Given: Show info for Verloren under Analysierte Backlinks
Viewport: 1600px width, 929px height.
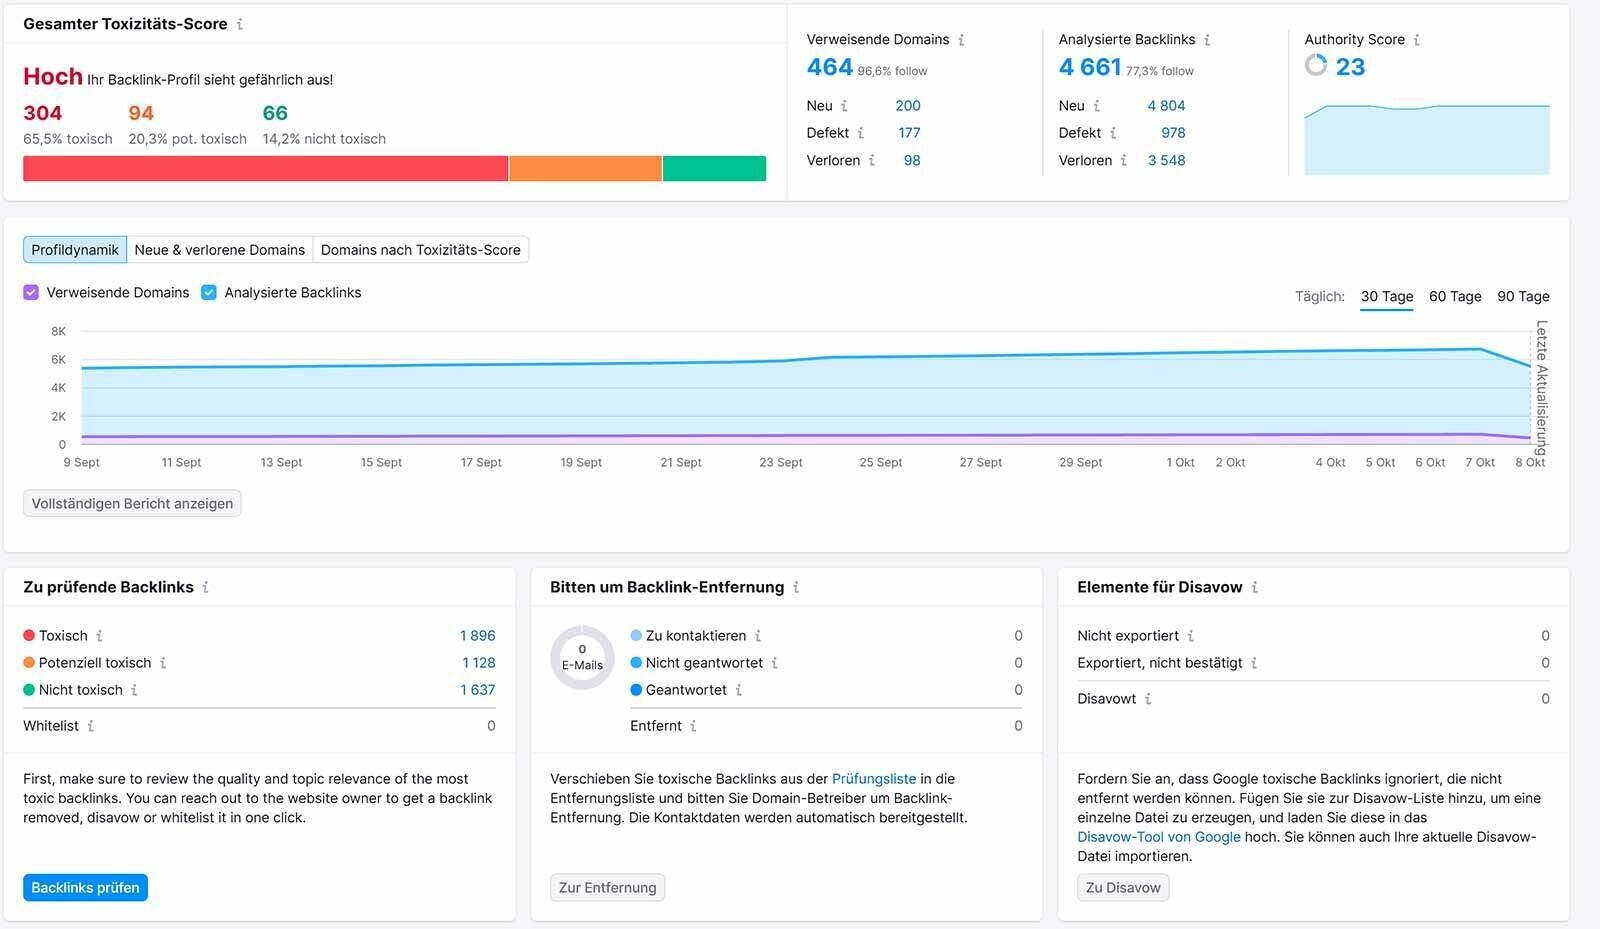Looking at the screenshot, I should coord(1124,160).
